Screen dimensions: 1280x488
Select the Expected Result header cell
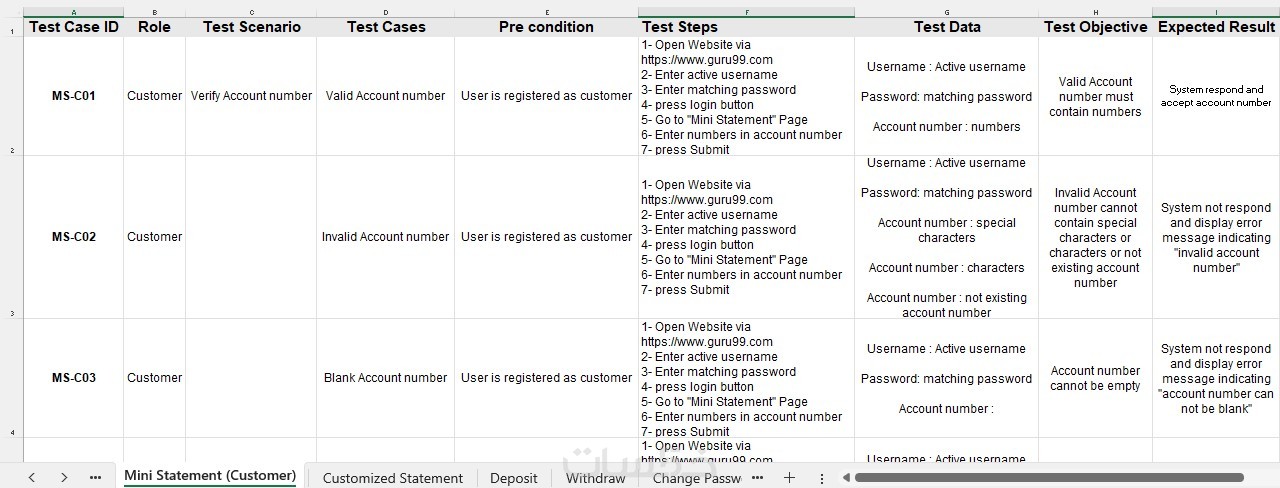1216,27
